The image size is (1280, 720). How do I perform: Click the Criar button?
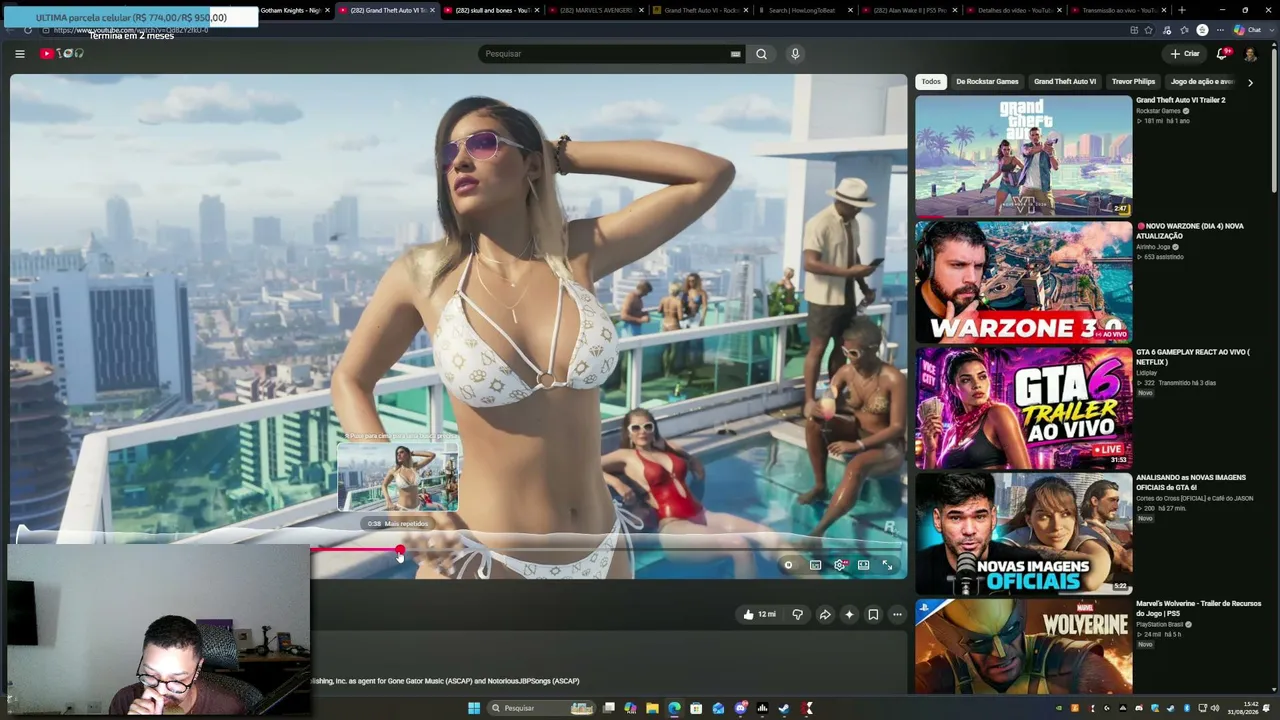[1185, 54]
